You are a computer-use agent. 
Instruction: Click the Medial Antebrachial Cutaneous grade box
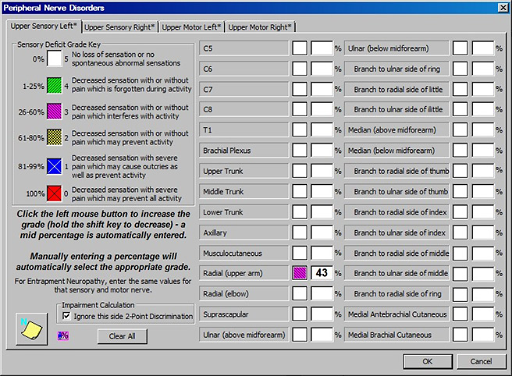[x=460, y=314]
